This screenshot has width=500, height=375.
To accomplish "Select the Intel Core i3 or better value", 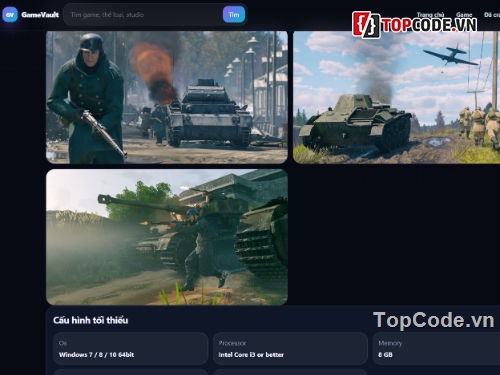I will [x=251, y=355].
